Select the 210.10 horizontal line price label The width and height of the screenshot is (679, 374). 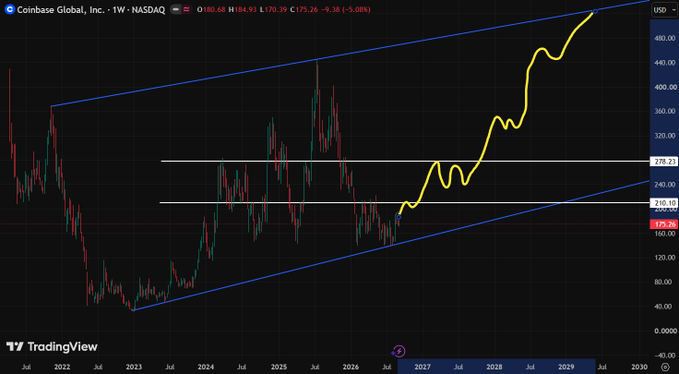coord(665,203)
